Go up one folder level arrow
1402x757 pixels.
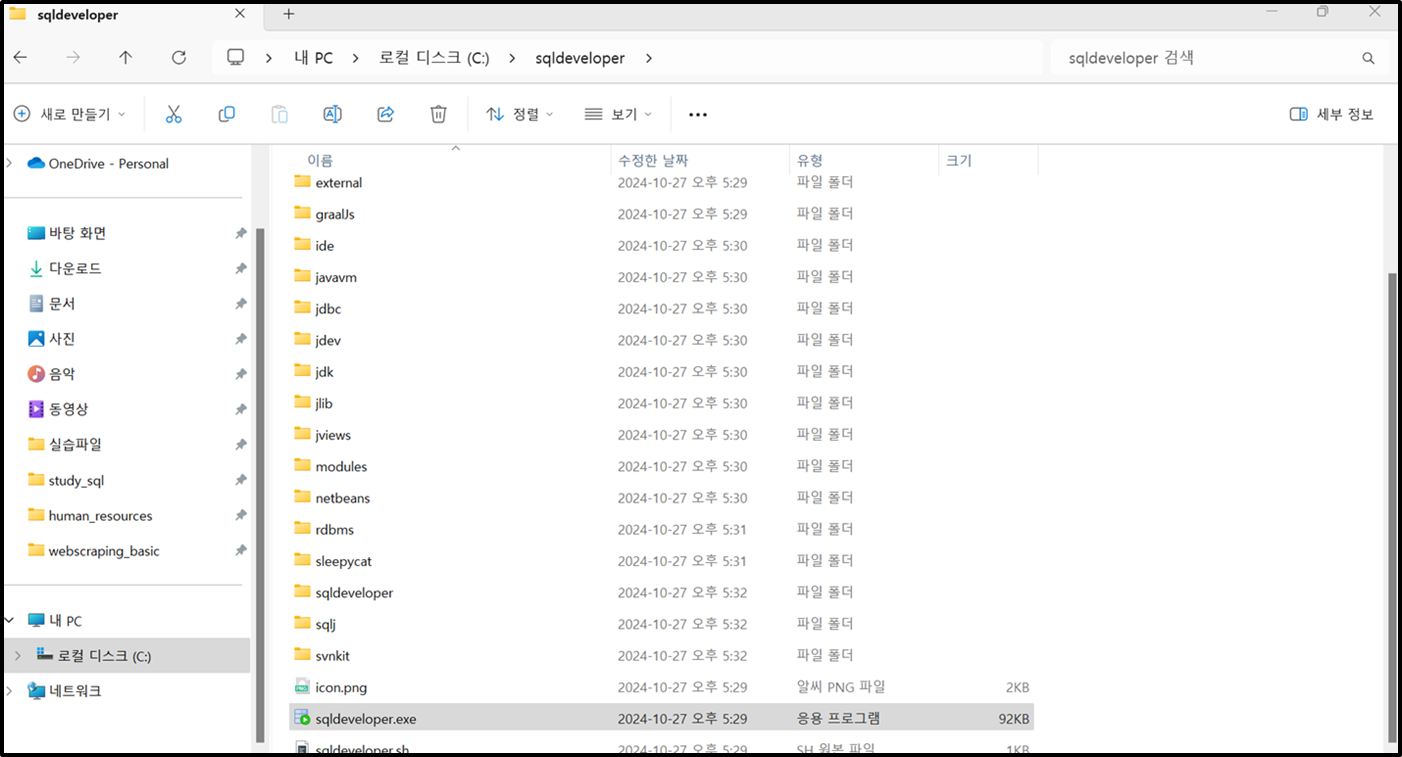(x=125, y=58)
